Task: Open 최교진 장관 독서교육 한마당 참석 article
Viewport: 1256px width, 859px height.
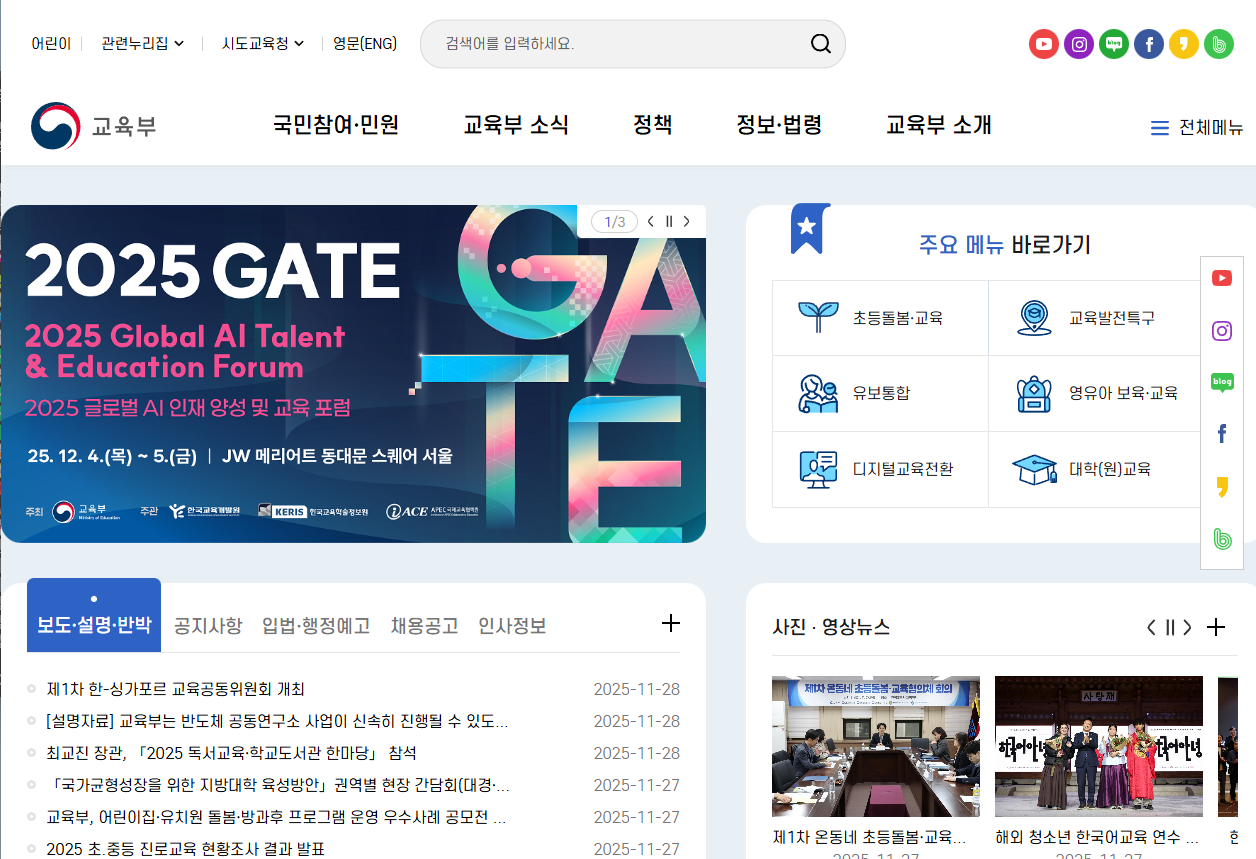Action: point(231,753)
